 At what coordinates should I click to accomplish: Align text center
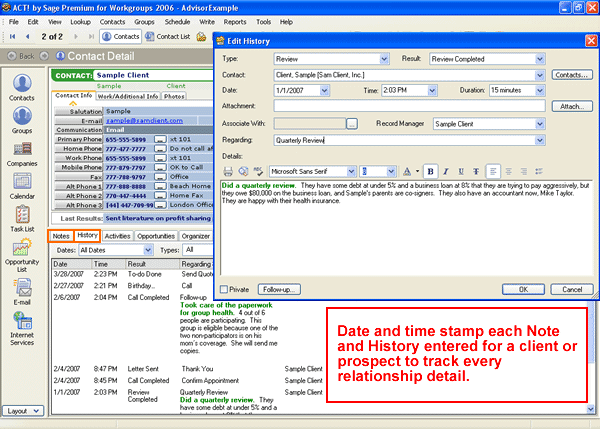pos(509,171)
